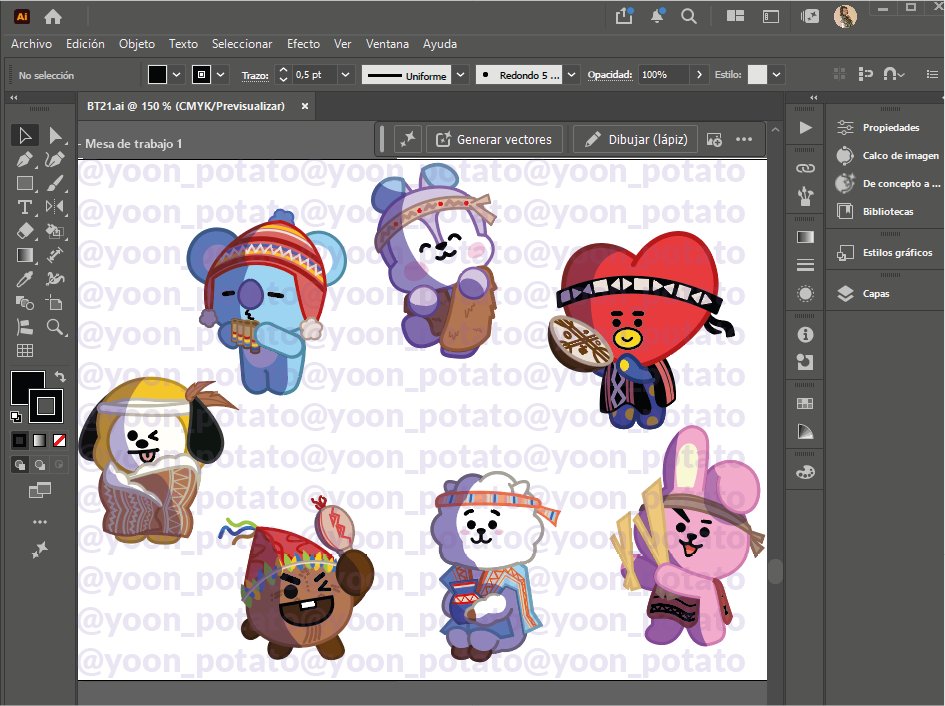Click Generar vectores button

pyautogui.click(x=494, y=139)
